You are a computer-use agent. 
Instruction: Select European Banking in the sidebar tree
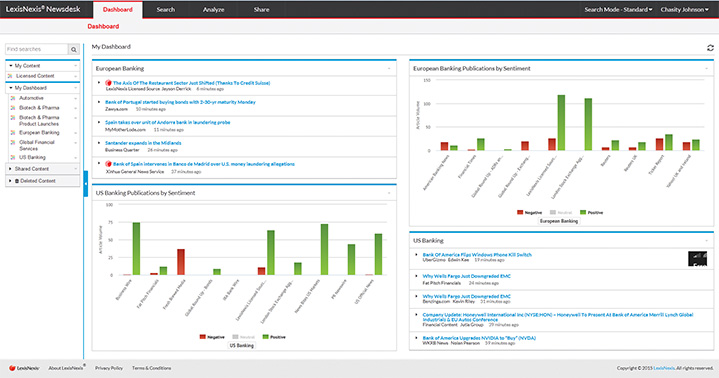(39, 133)
